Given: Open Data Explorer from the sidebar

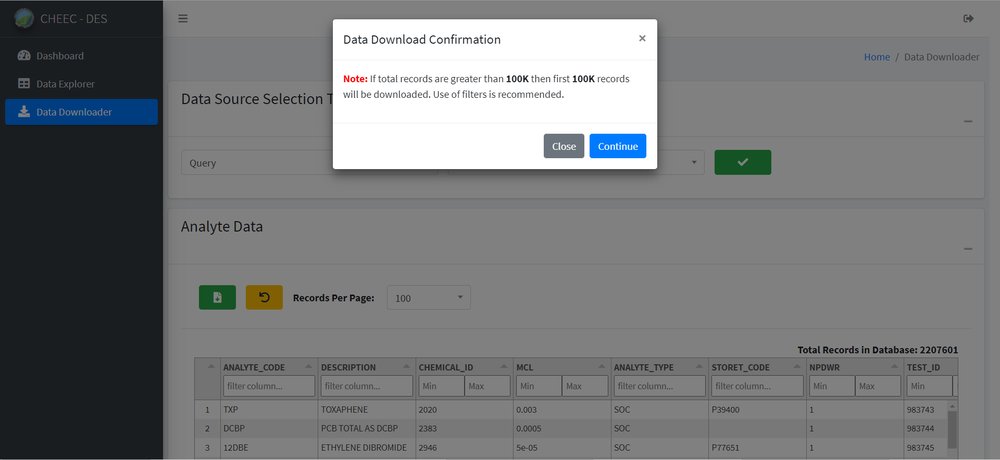Looking at the screenshot, I should pos(65,84).
